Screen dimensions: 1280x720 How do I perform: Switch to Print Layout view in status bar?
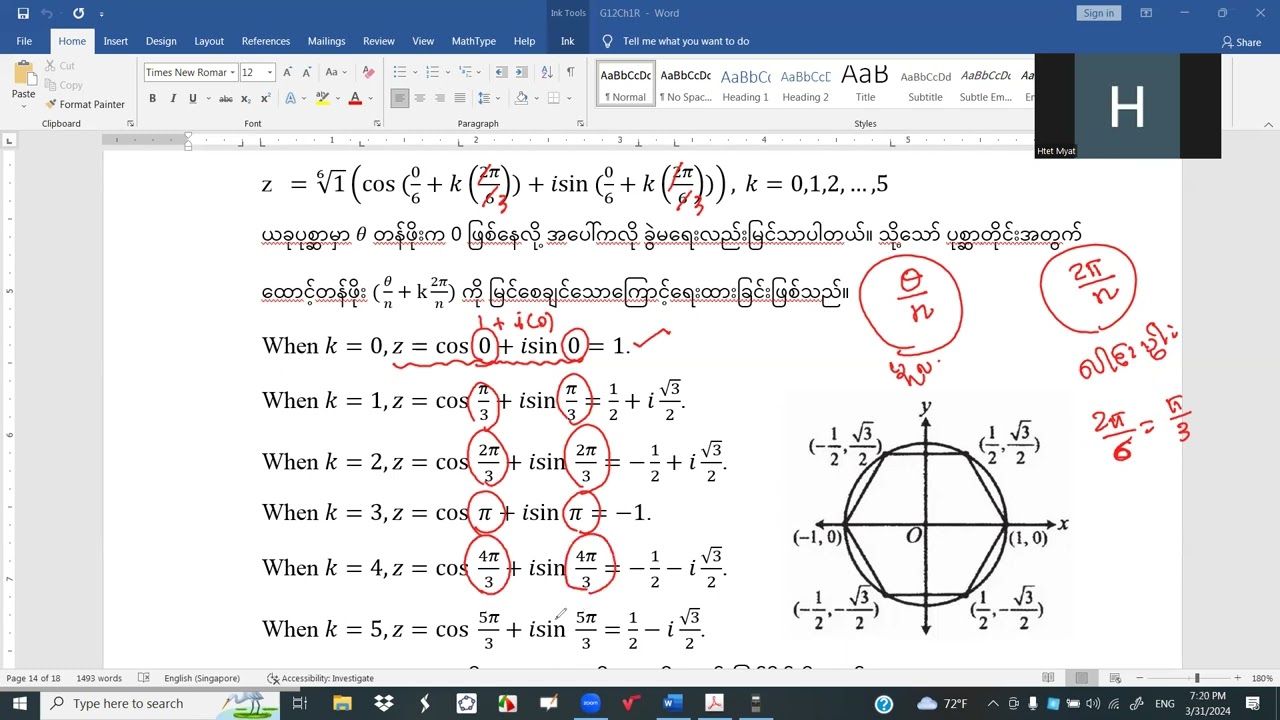1081,678
